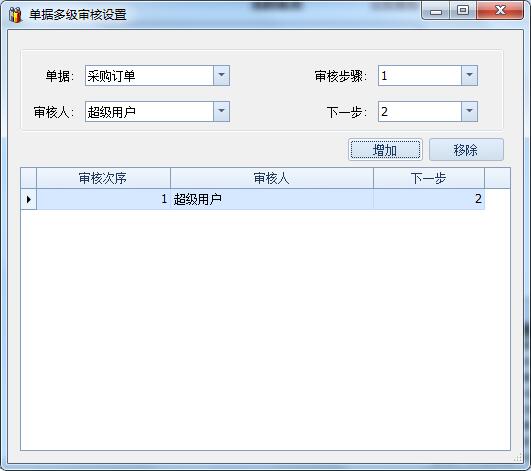Sort by the 审核次序 column header
The image size is (531, 471).
[103, 178]
